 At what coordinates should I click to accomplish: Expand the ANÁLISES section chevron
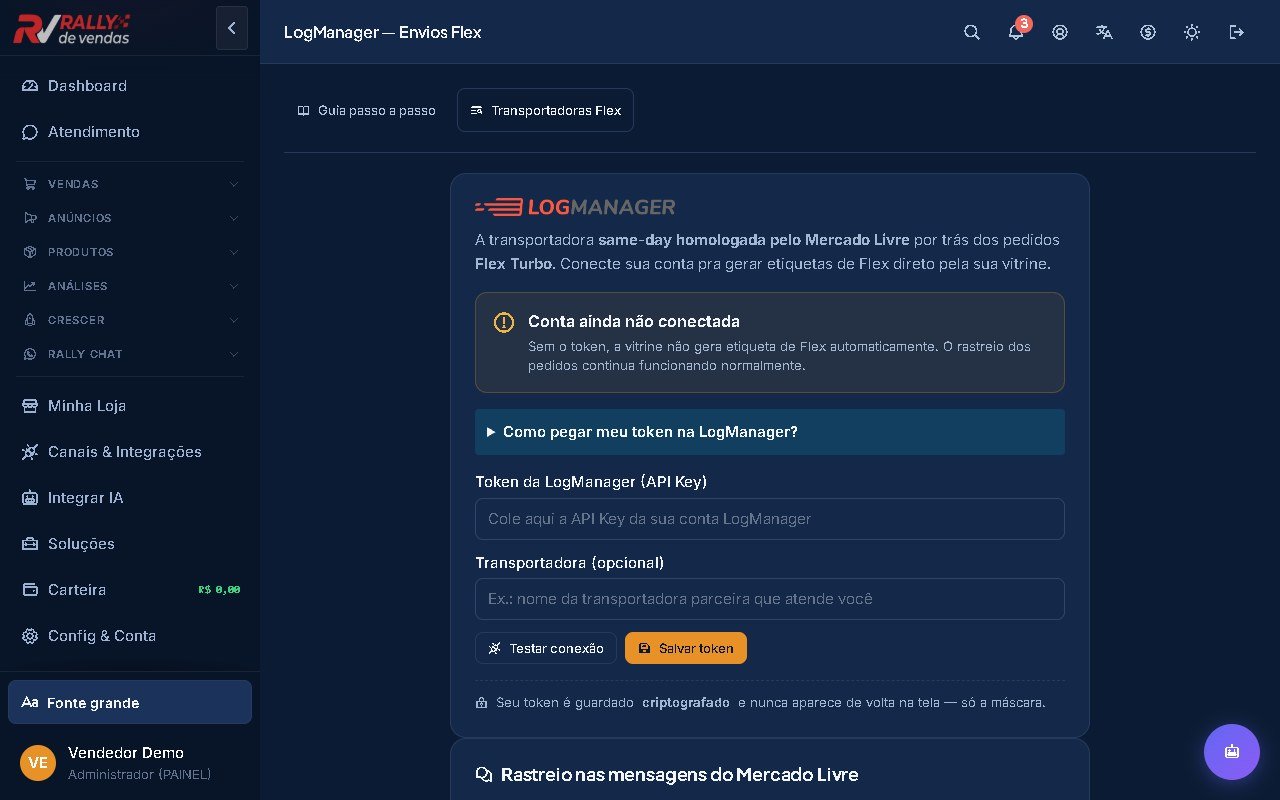234,286
